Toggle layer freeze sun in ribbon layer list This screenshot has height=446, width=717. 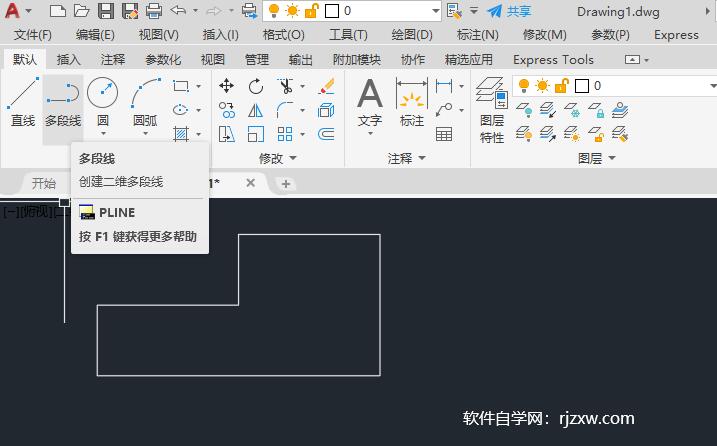click(542, 86)
